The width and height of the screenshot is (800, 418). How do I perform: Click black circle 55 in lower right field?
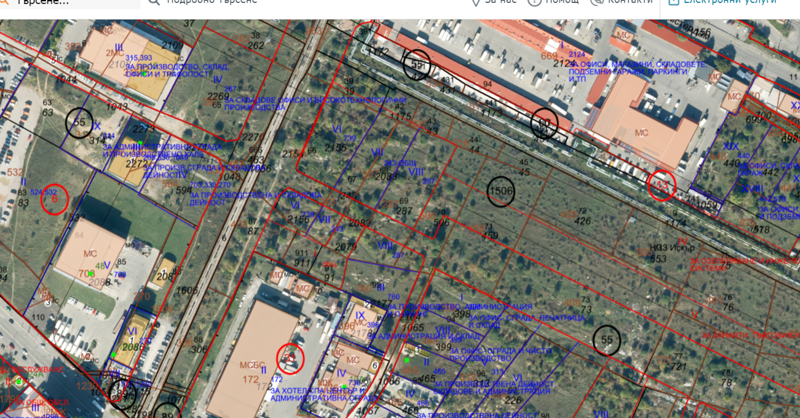pos(606,341)
